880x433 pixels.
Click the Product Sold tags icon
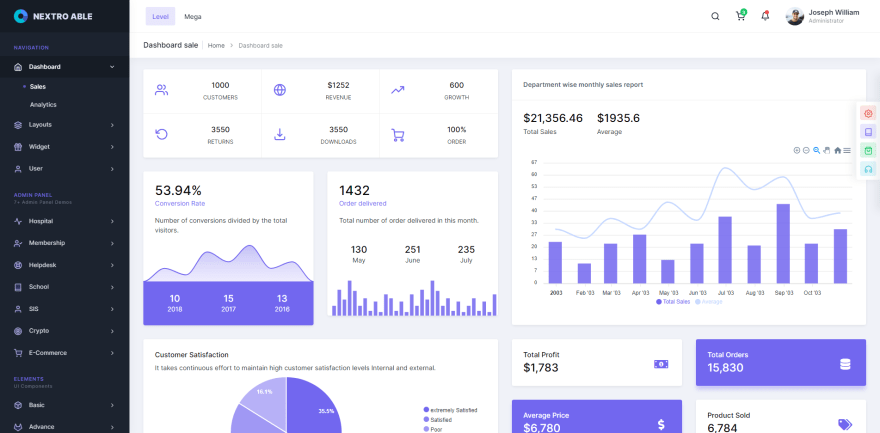(x=845, y=425)
